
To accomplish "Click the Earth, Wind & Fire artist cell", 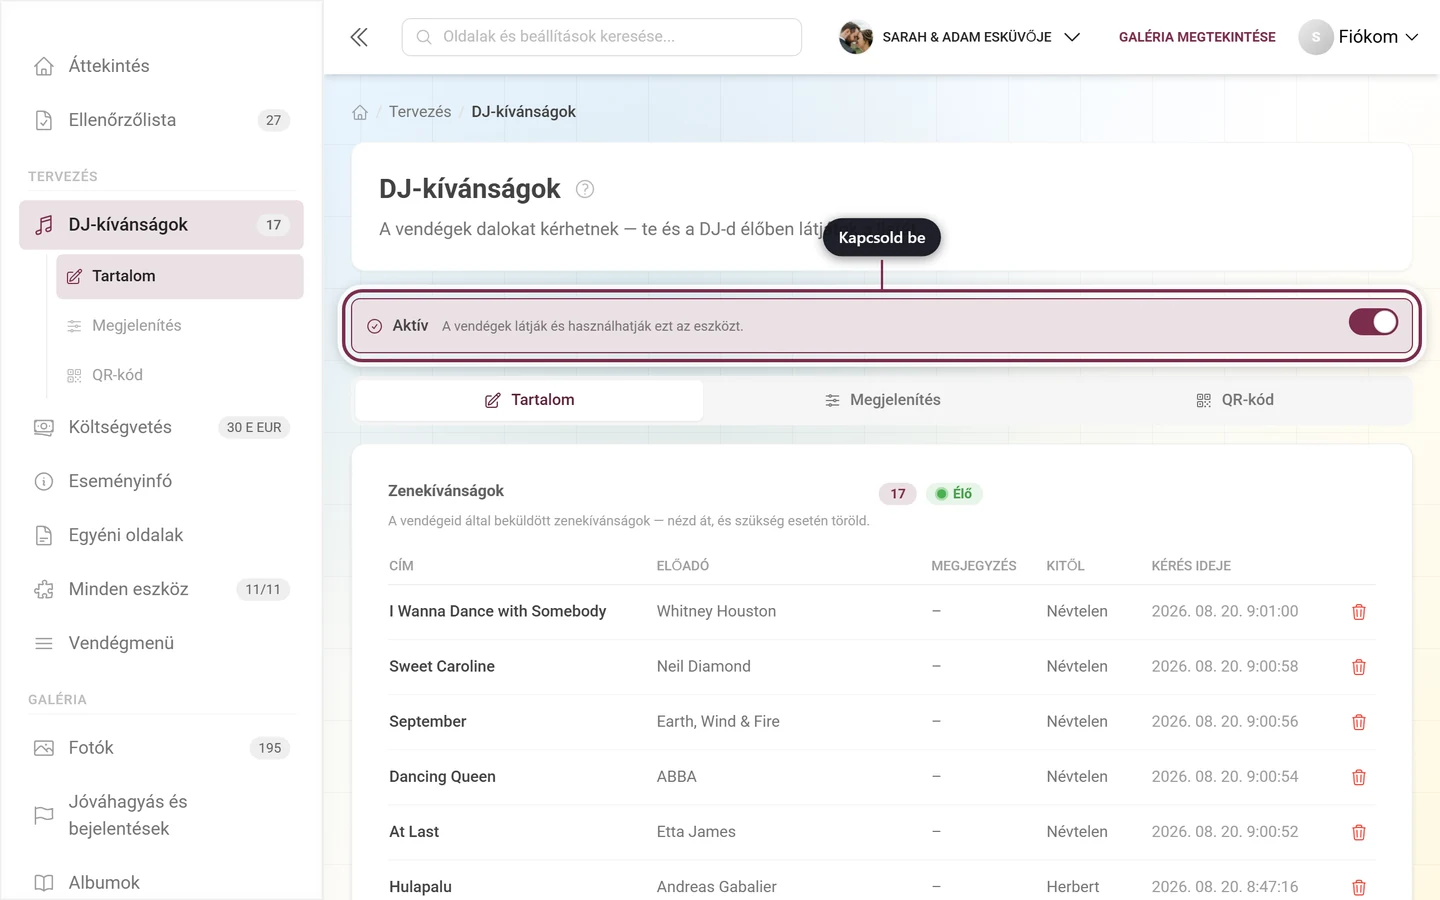I will point(718,722).
